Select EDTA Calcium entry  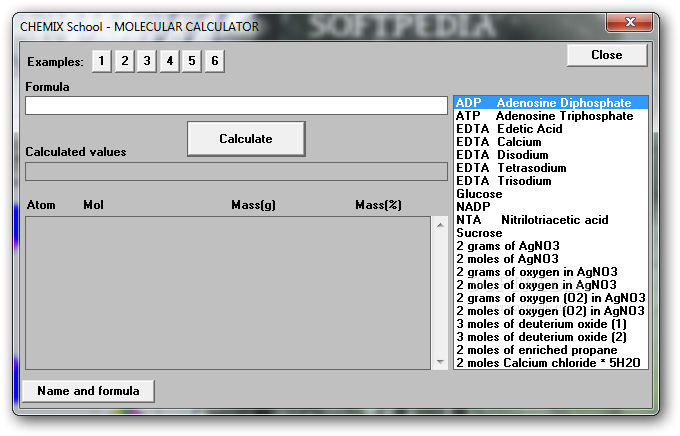[x=551, y=142]
